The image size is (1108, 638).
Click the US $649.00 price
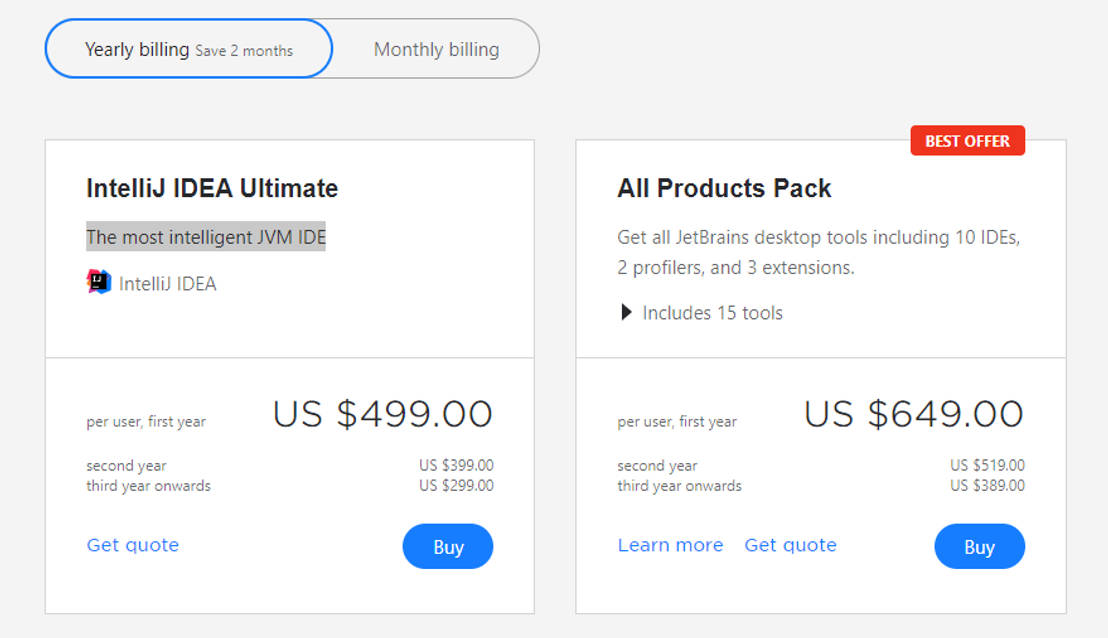pos(914,414)
